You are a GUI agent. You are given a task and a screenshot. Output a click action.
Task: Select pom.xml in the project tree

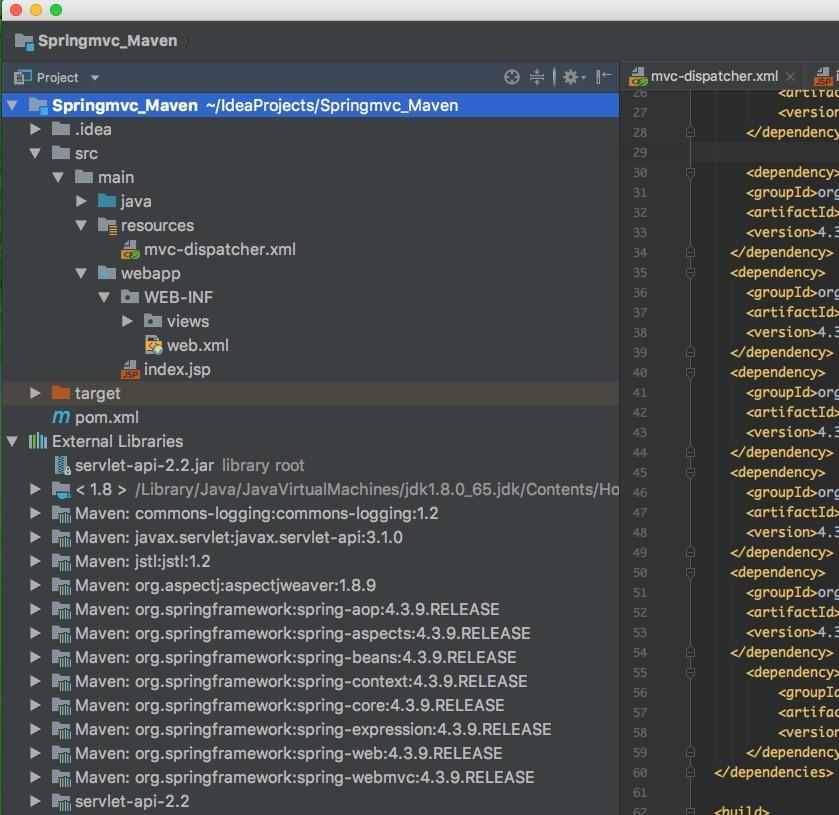pyautogui.click(x=106, y=417)
